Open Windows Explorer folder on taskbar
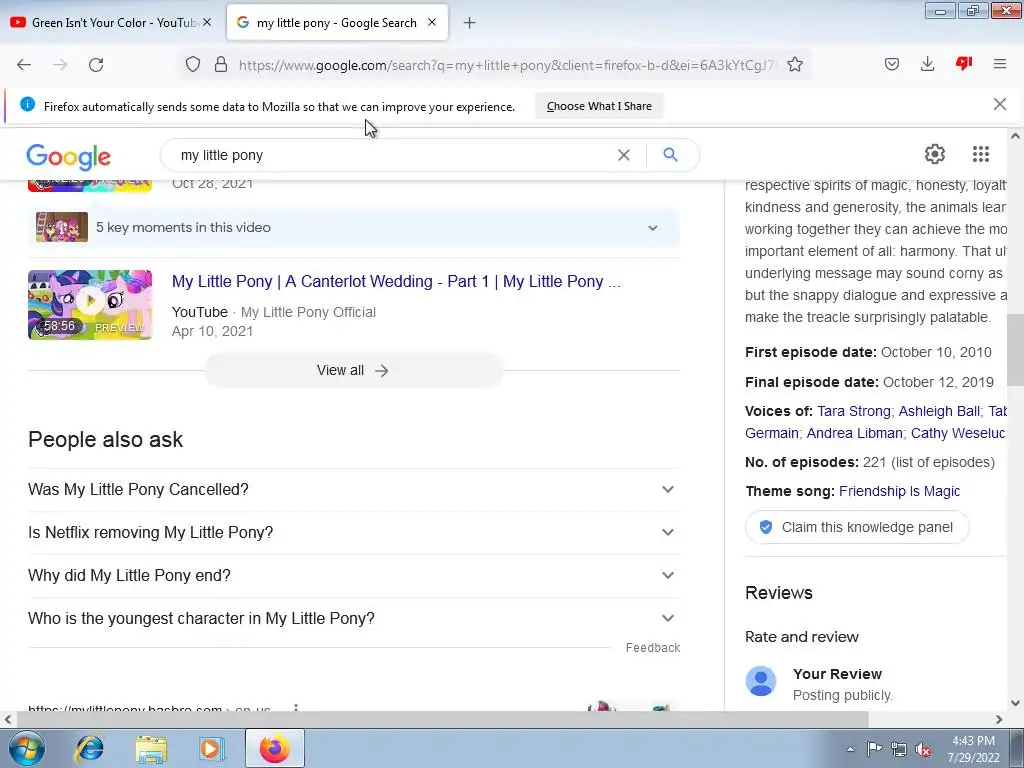 (x=151, y=748)
